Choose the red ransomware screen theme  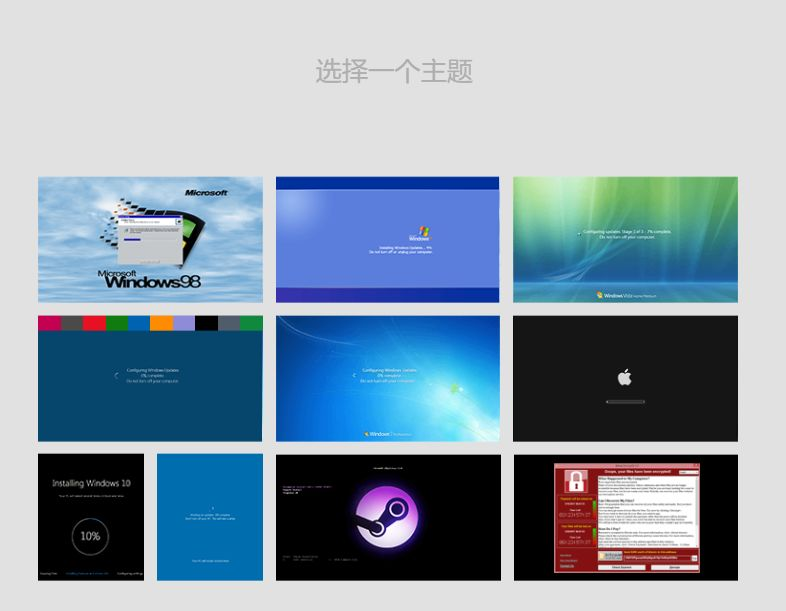(626, 517)
